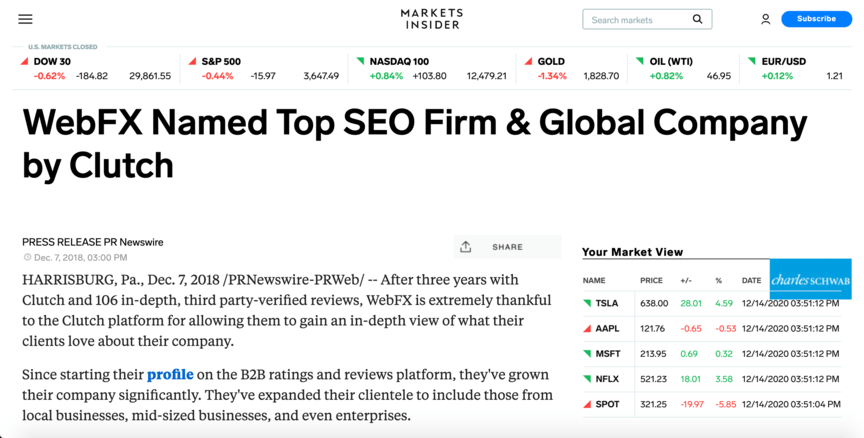Click inside the Search markets field
This screenshot has height=438, width=864.
[647, 19]
